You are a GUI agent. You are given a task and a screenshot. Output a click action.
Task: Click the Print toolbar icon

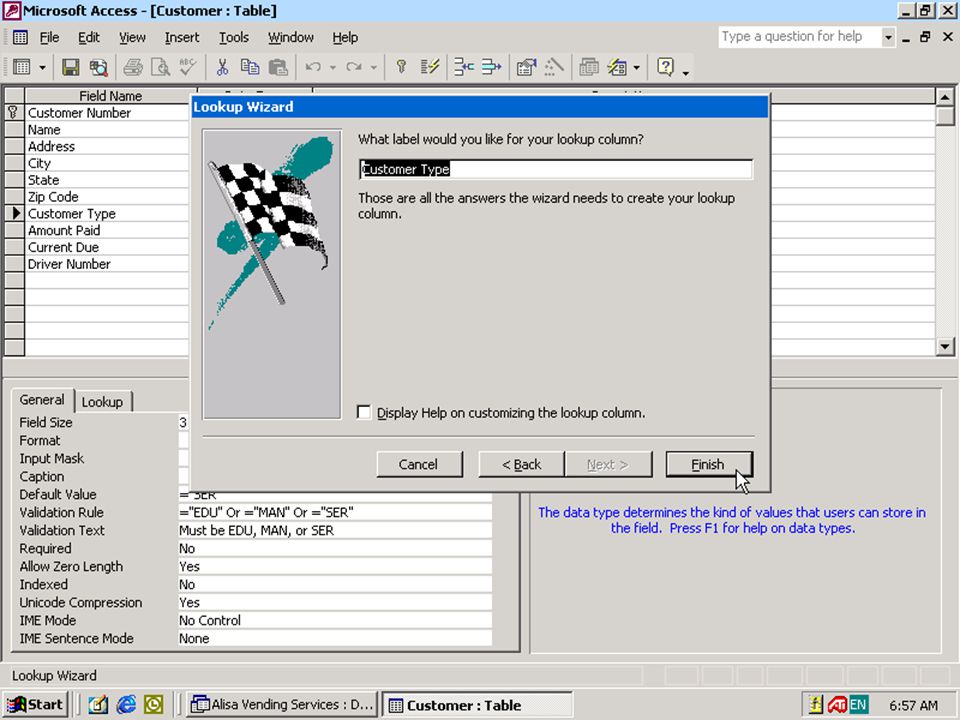pyautogui.click(x=132, y=67)
